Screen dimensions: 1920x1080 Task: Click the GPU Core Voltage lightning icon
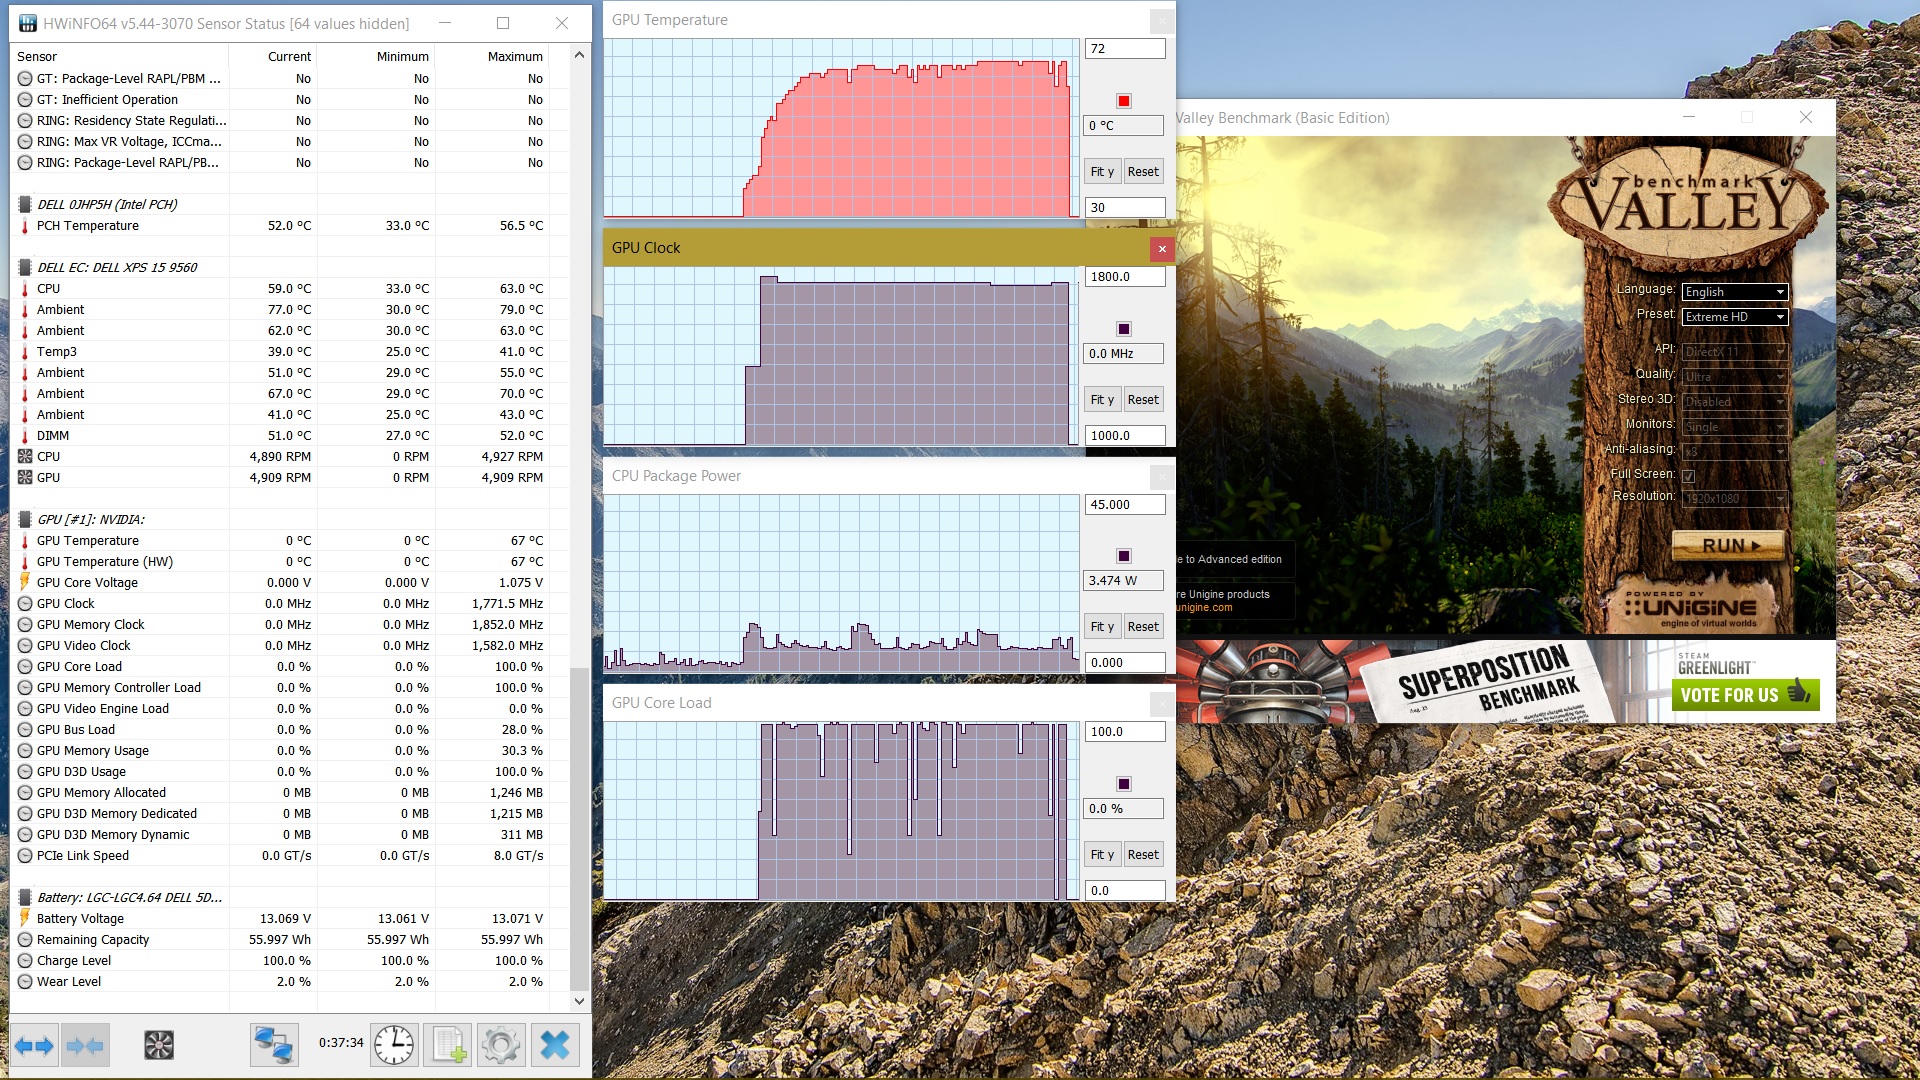point(25,583)
